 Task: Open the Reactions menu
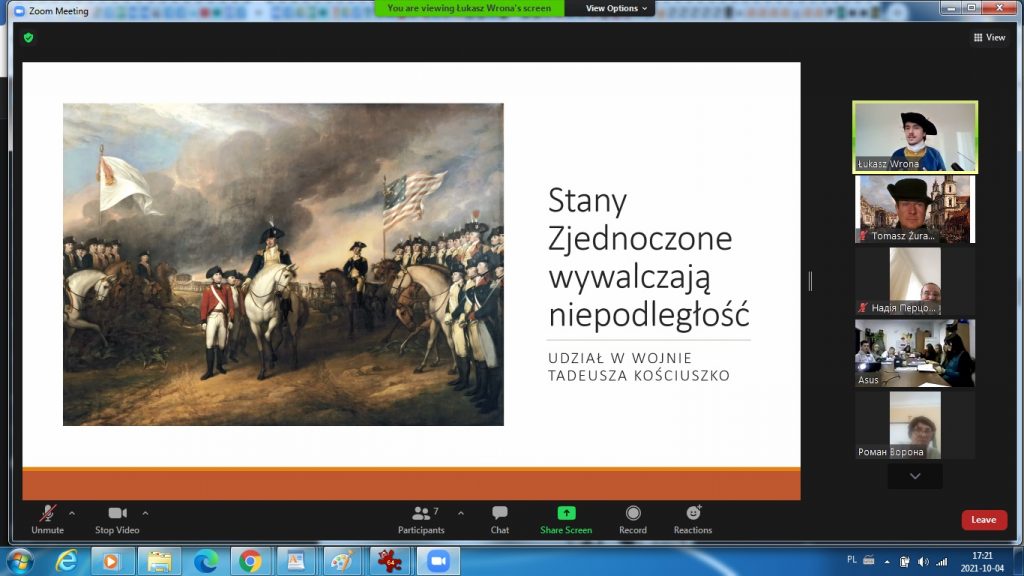click(692, 514)
